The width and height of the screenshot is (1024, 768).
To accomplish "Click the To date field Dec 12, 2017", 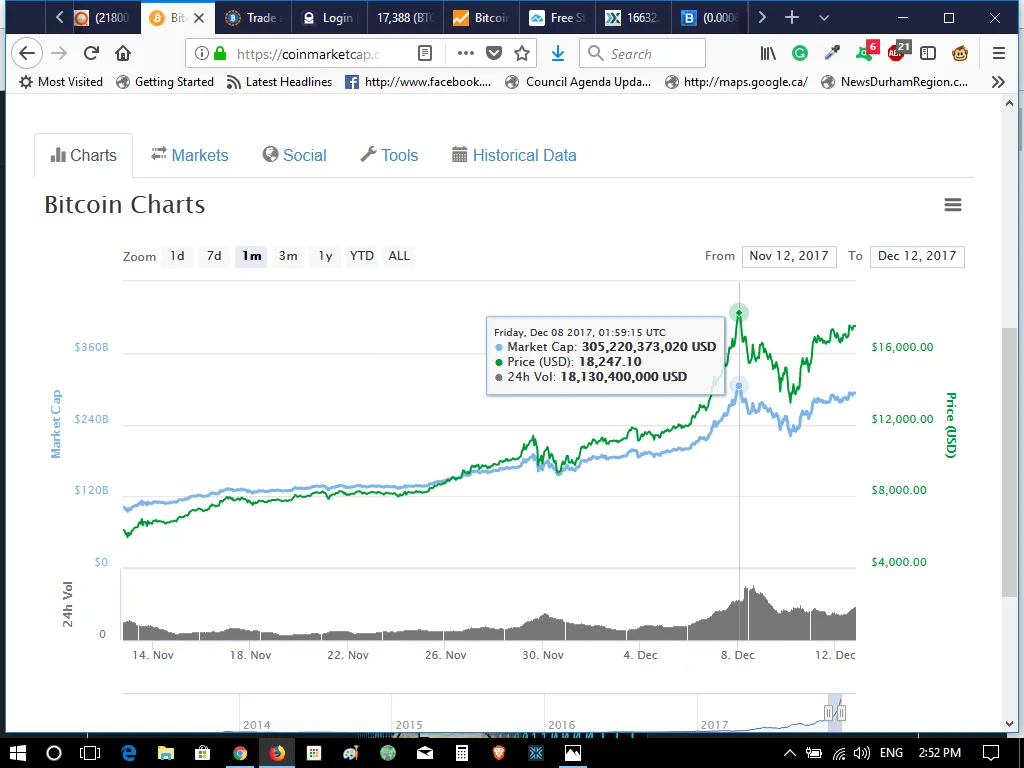I will (x=917, y=256).
